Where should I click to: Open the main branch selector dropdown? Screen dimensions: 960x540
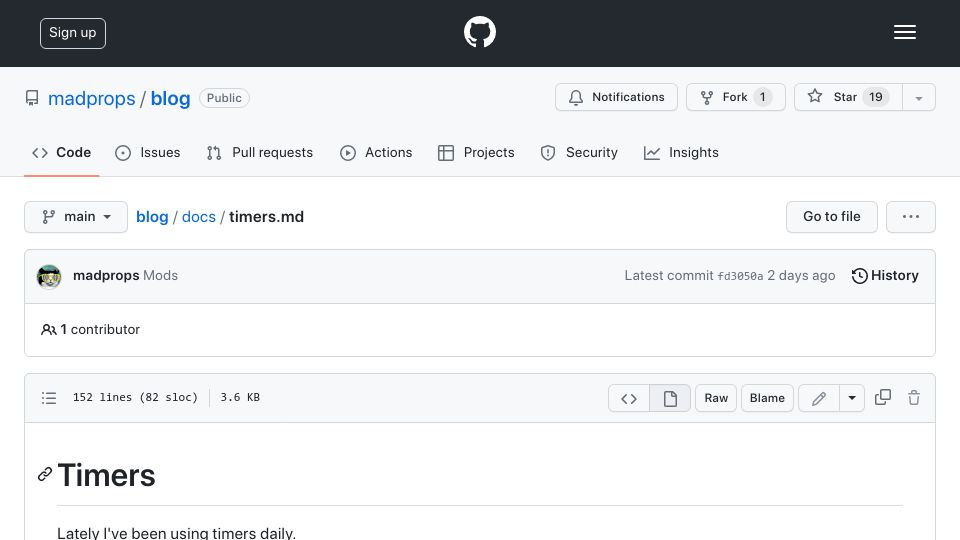76,217
